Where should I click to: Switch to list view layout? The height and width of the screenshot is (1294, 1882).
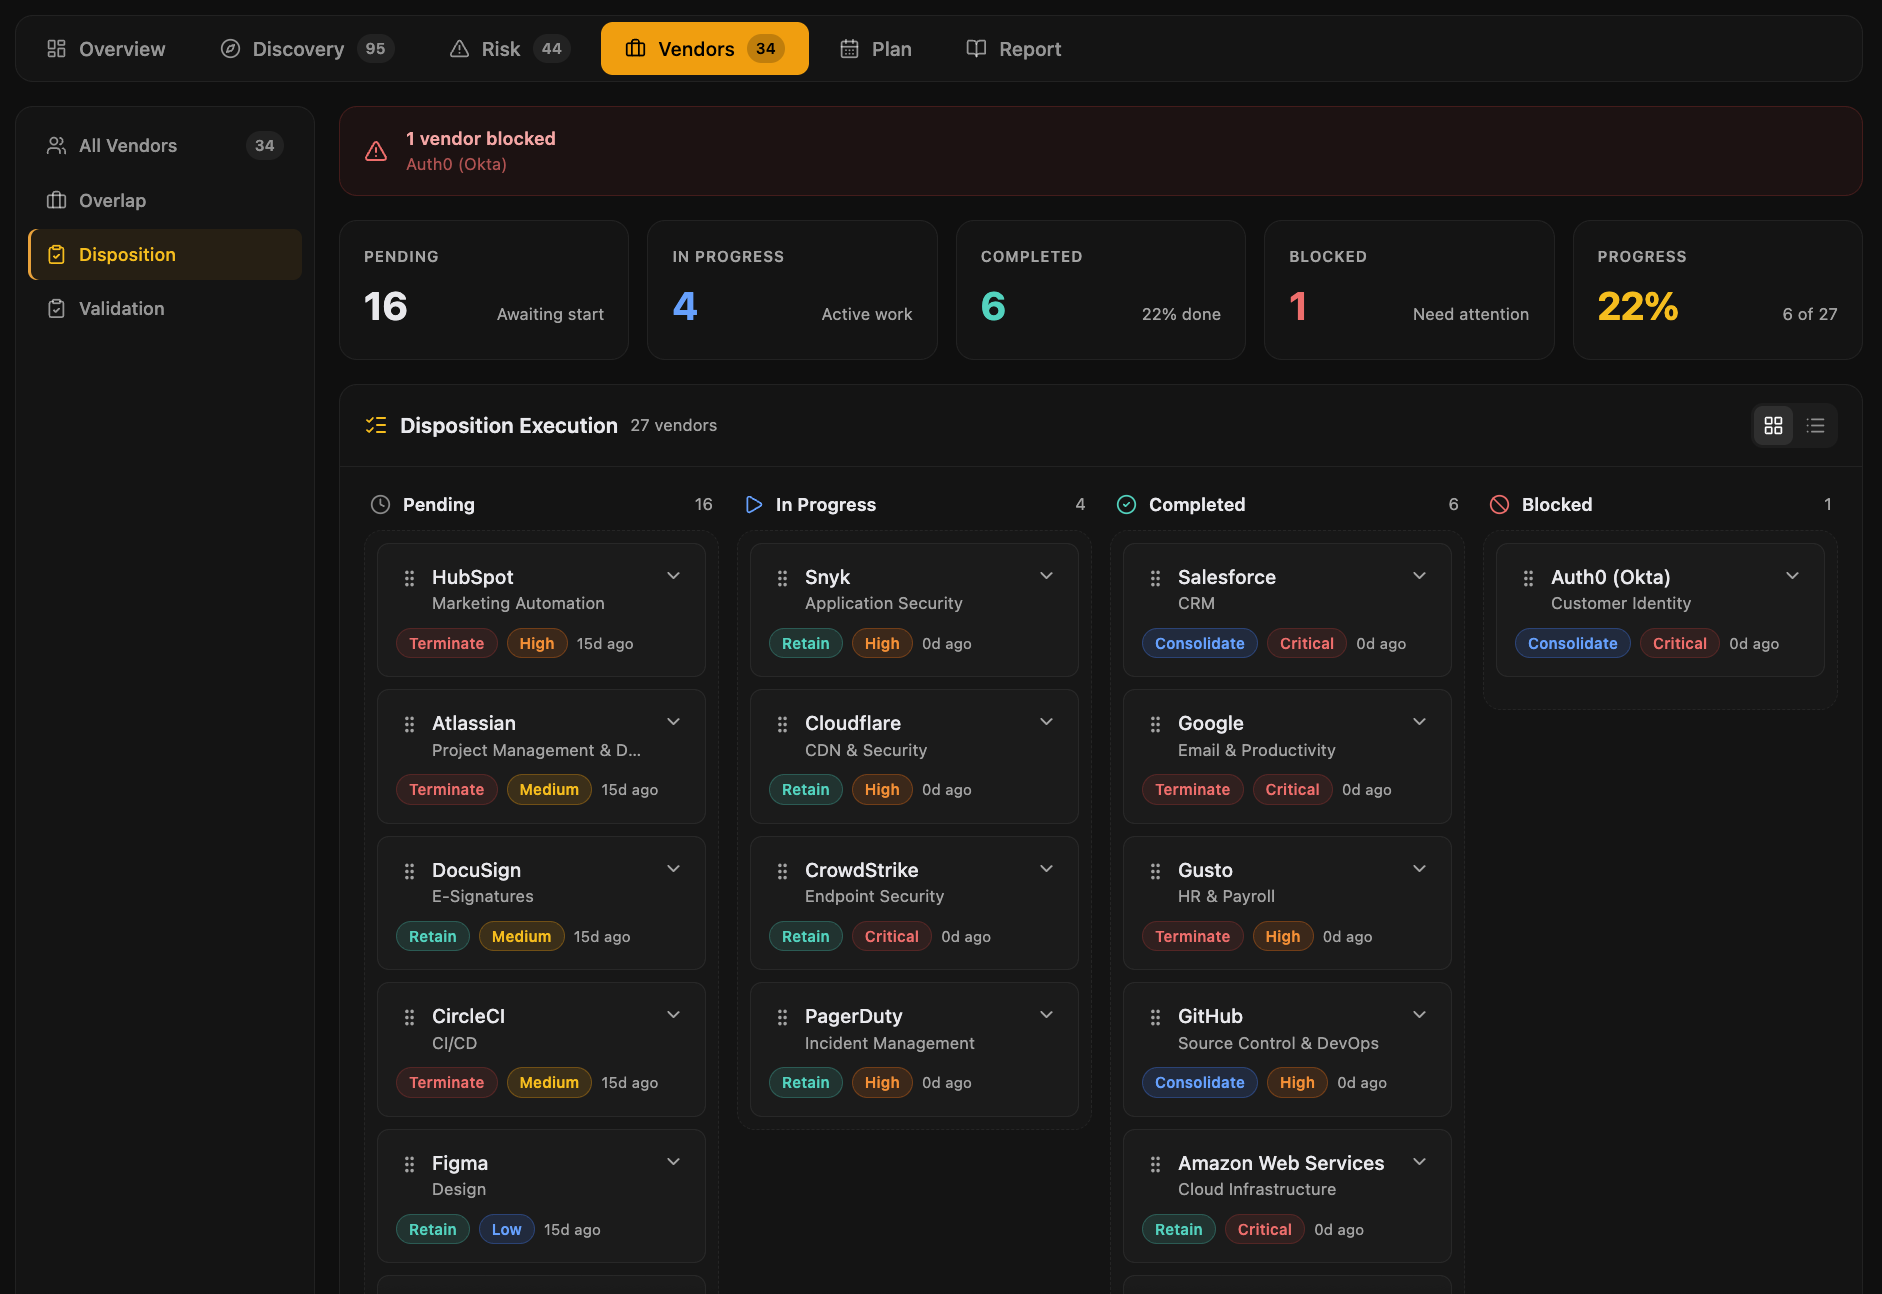click(1815, 426)
